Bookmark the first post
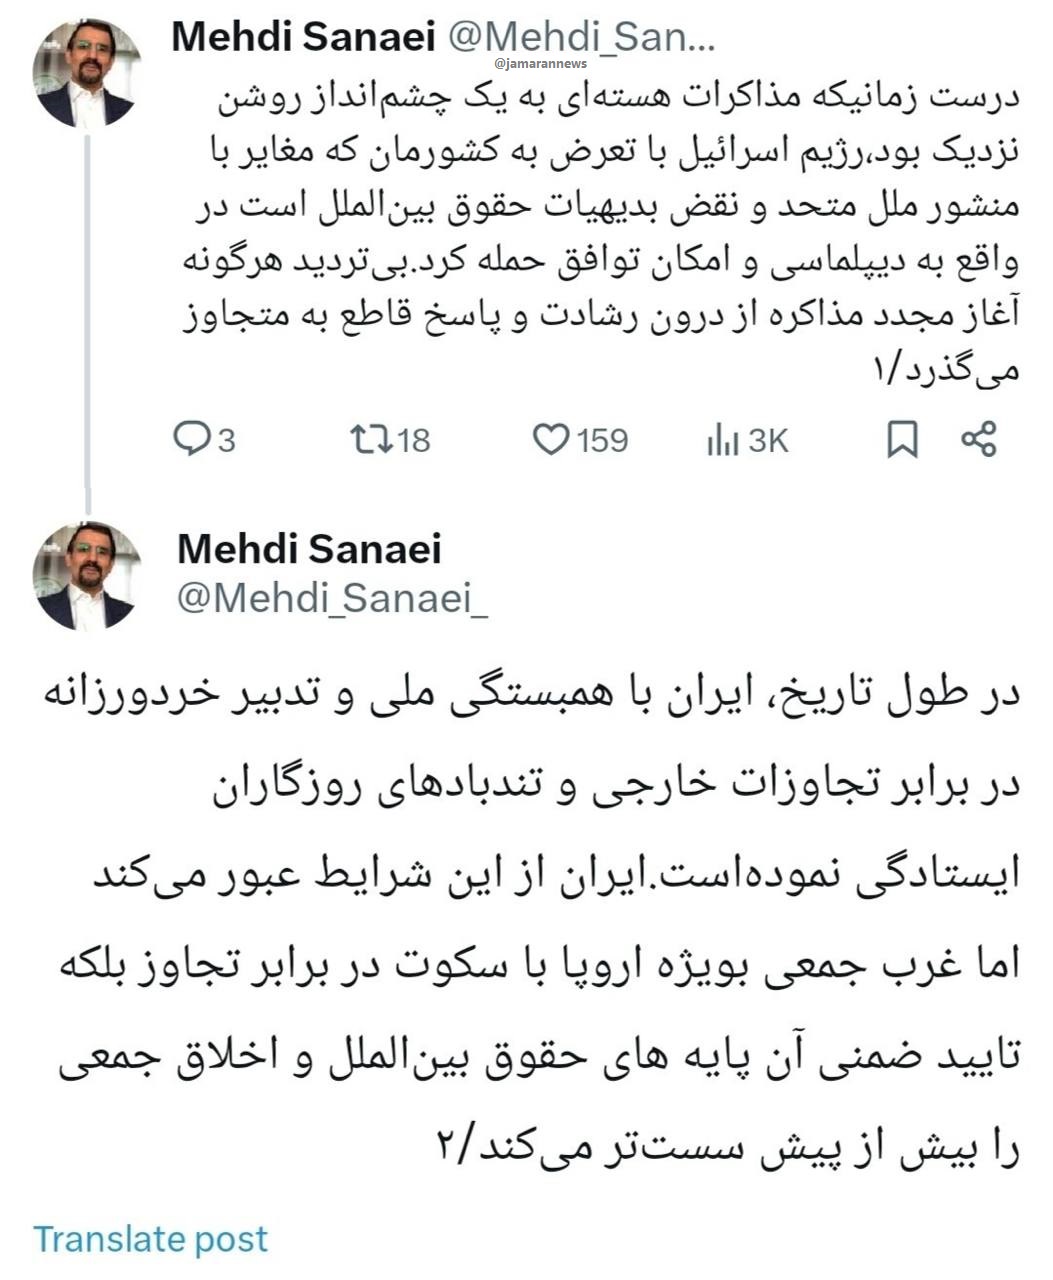Screen dimensions: 1053x1280 coord(902,439)
